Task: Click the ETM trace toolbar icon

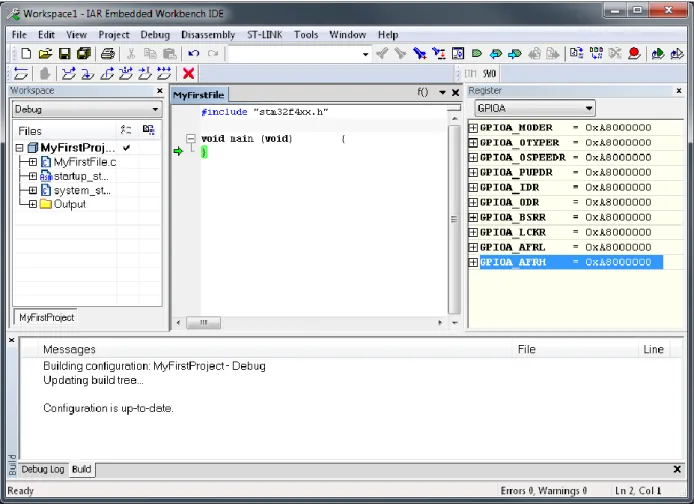Action: [x=470, y=73]
